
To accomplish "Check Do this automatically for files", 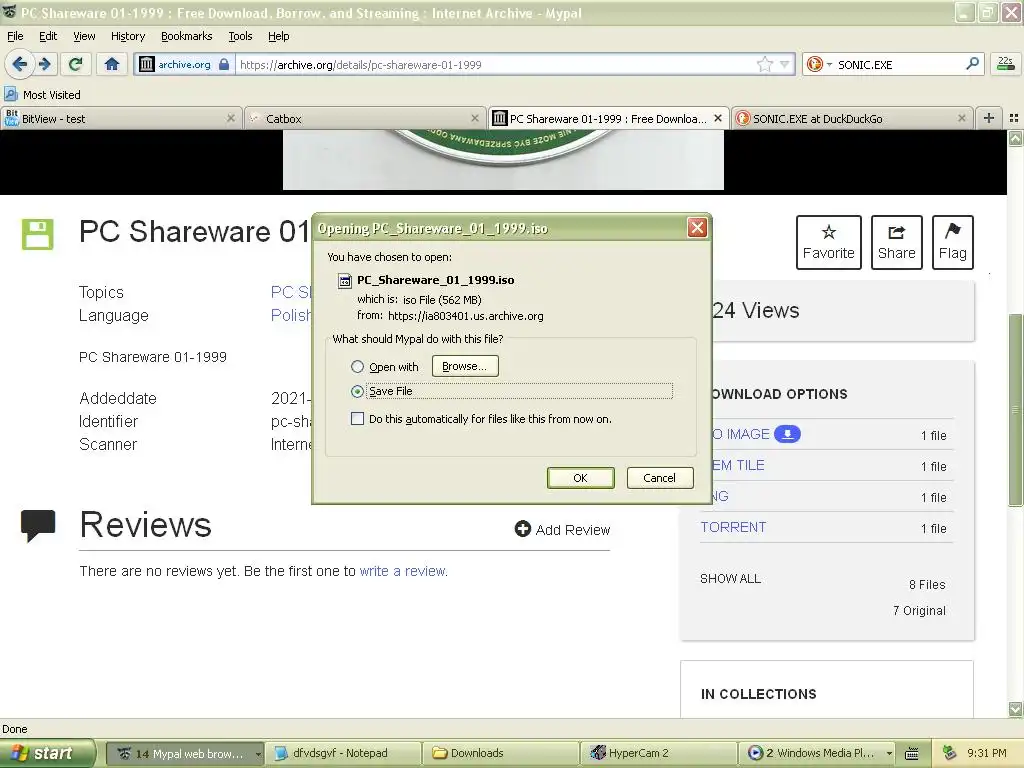I will coord(357,419).
